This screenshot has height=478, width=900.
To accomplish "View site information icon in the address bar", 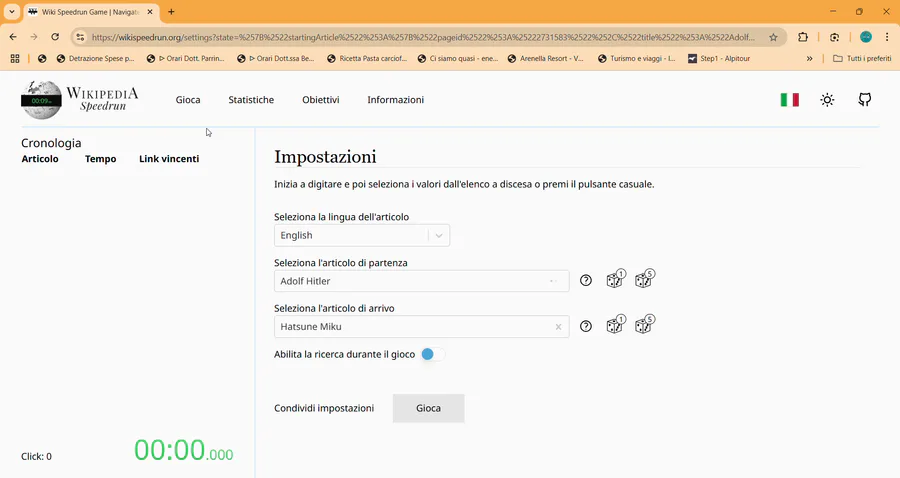I will [x=80, y=37].
